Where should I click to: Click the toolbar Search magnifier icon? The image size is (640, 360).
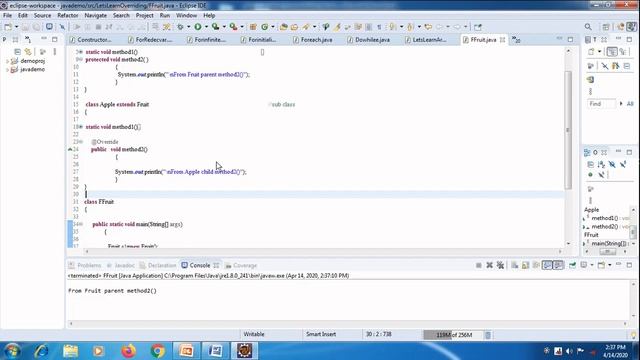588,27
